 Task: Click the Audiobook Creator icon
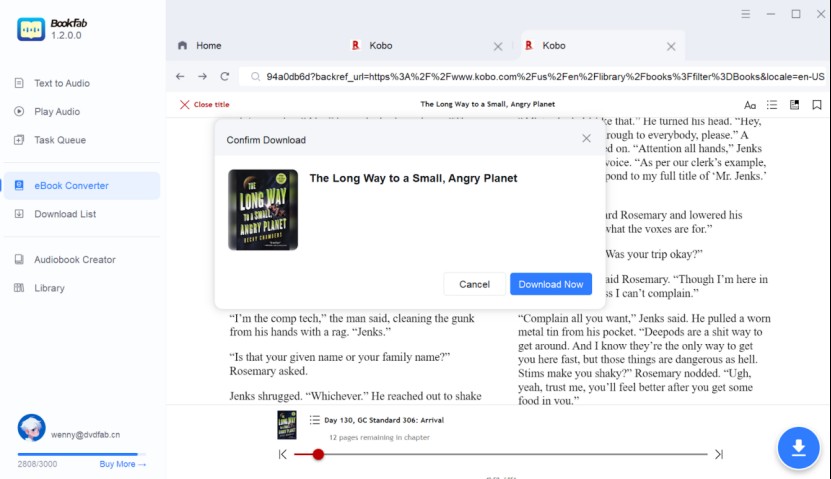[19, 260]
